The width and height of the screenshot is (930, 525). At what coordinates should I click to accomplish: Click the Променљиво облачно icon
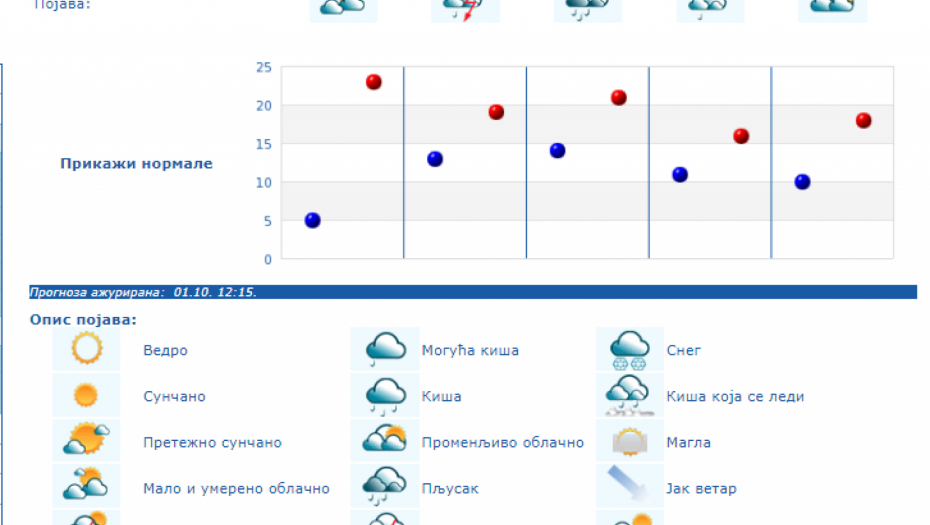coord(385,441)
